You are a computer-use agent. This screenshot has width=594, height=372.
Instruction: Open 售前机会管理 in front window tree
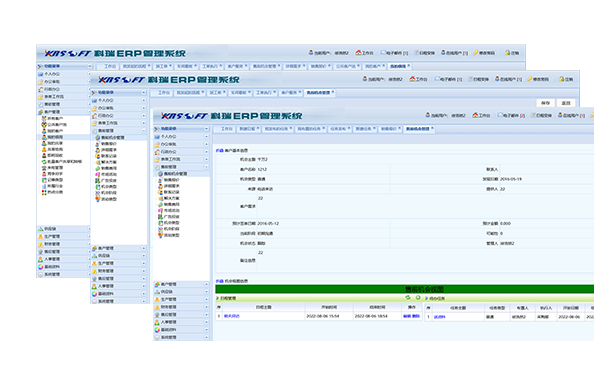point(175,173)
